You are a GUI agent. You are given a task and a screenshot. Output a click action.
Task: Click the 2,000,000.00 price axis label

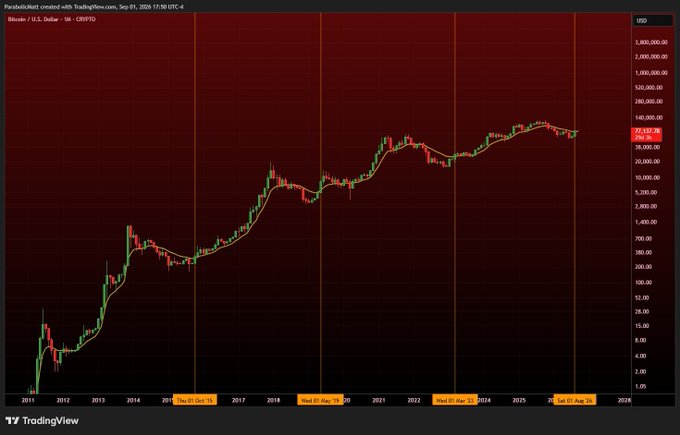point(651,57)
